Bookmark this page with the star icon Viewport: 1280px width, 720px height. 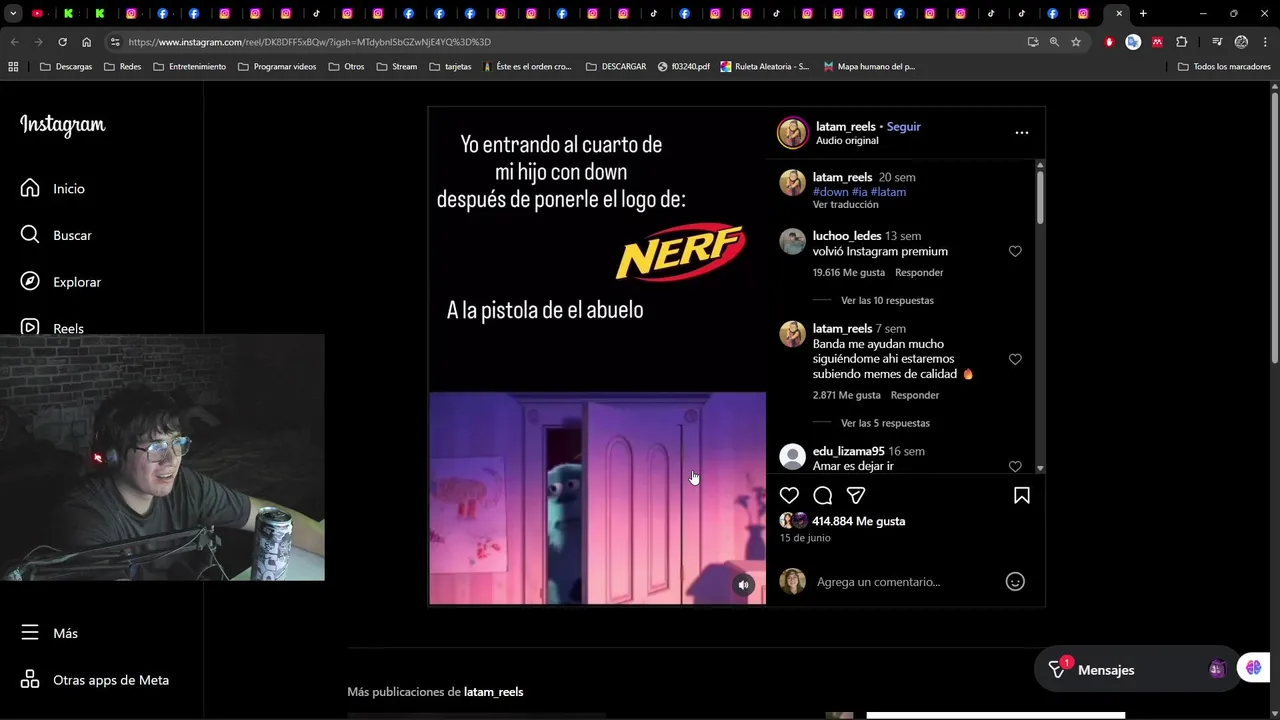pos(1076,42)
